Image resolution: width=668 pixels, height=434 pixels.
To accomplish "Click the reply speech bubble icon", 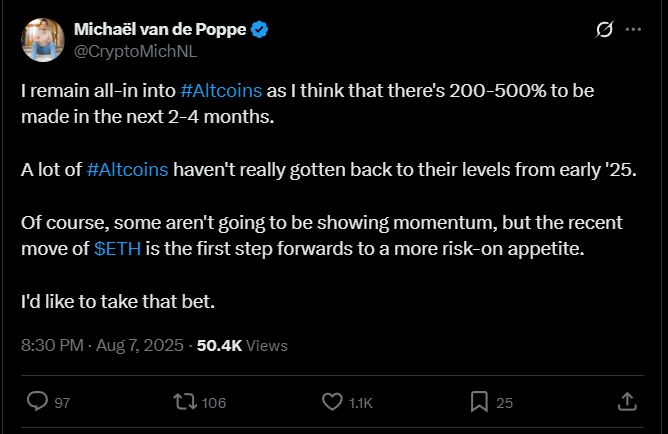I will coord(37,402).
